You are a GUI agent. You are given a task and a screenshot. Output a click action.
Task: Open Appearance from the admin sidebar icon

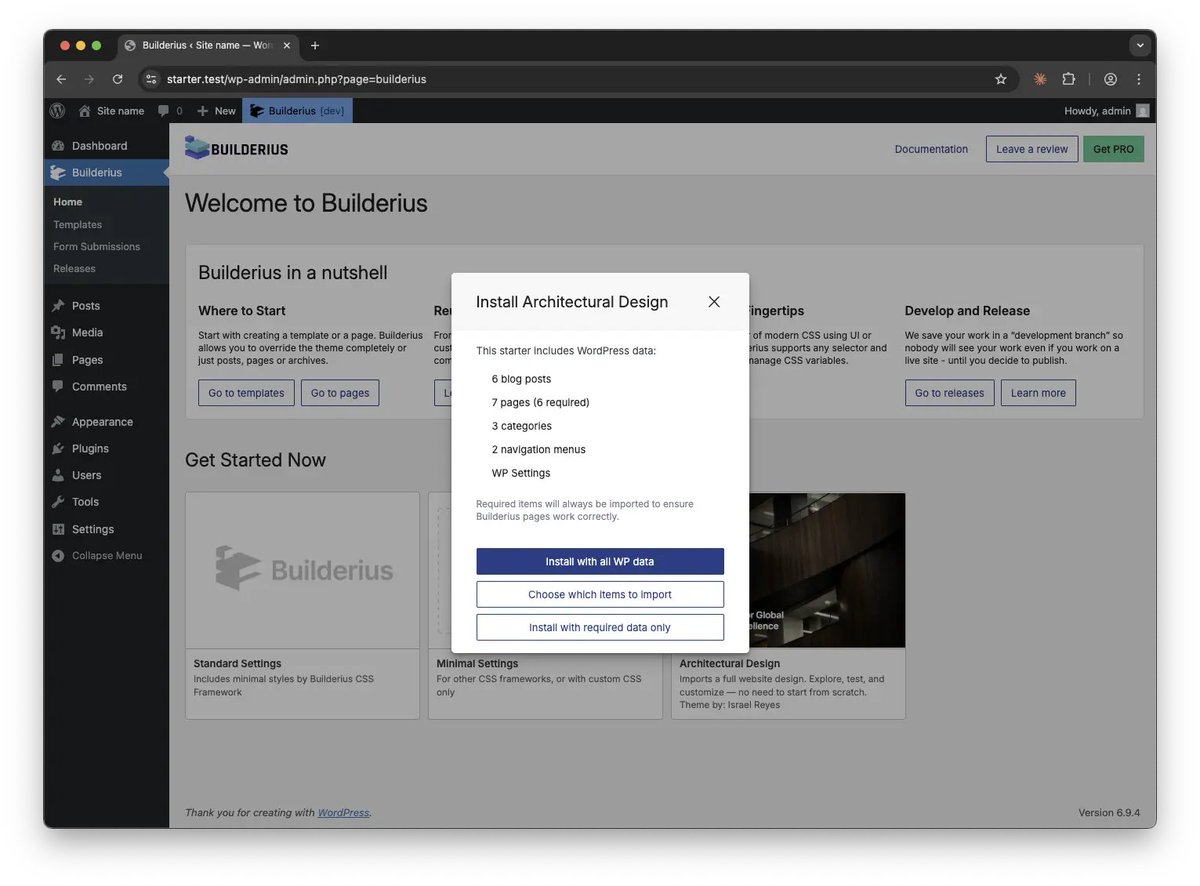[x=60, y=421]
